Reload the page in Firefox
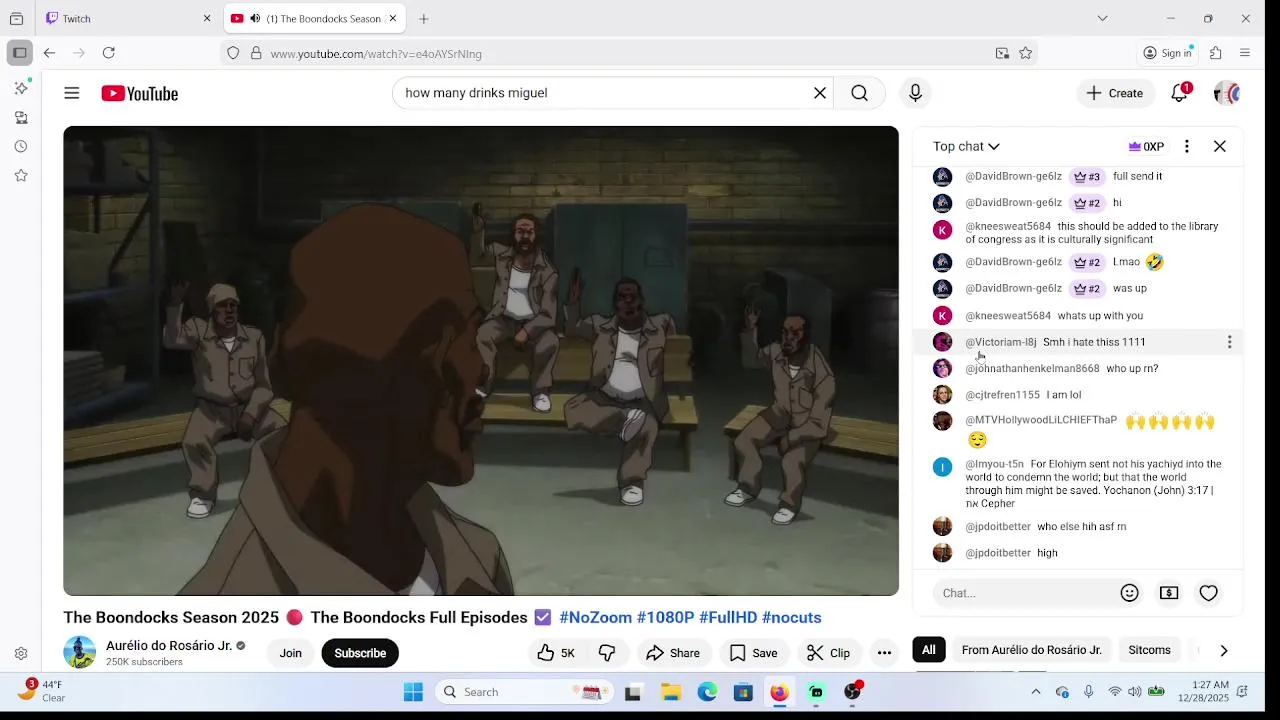The width and height of the screenshot is (1280, 720). pos(109,53)
